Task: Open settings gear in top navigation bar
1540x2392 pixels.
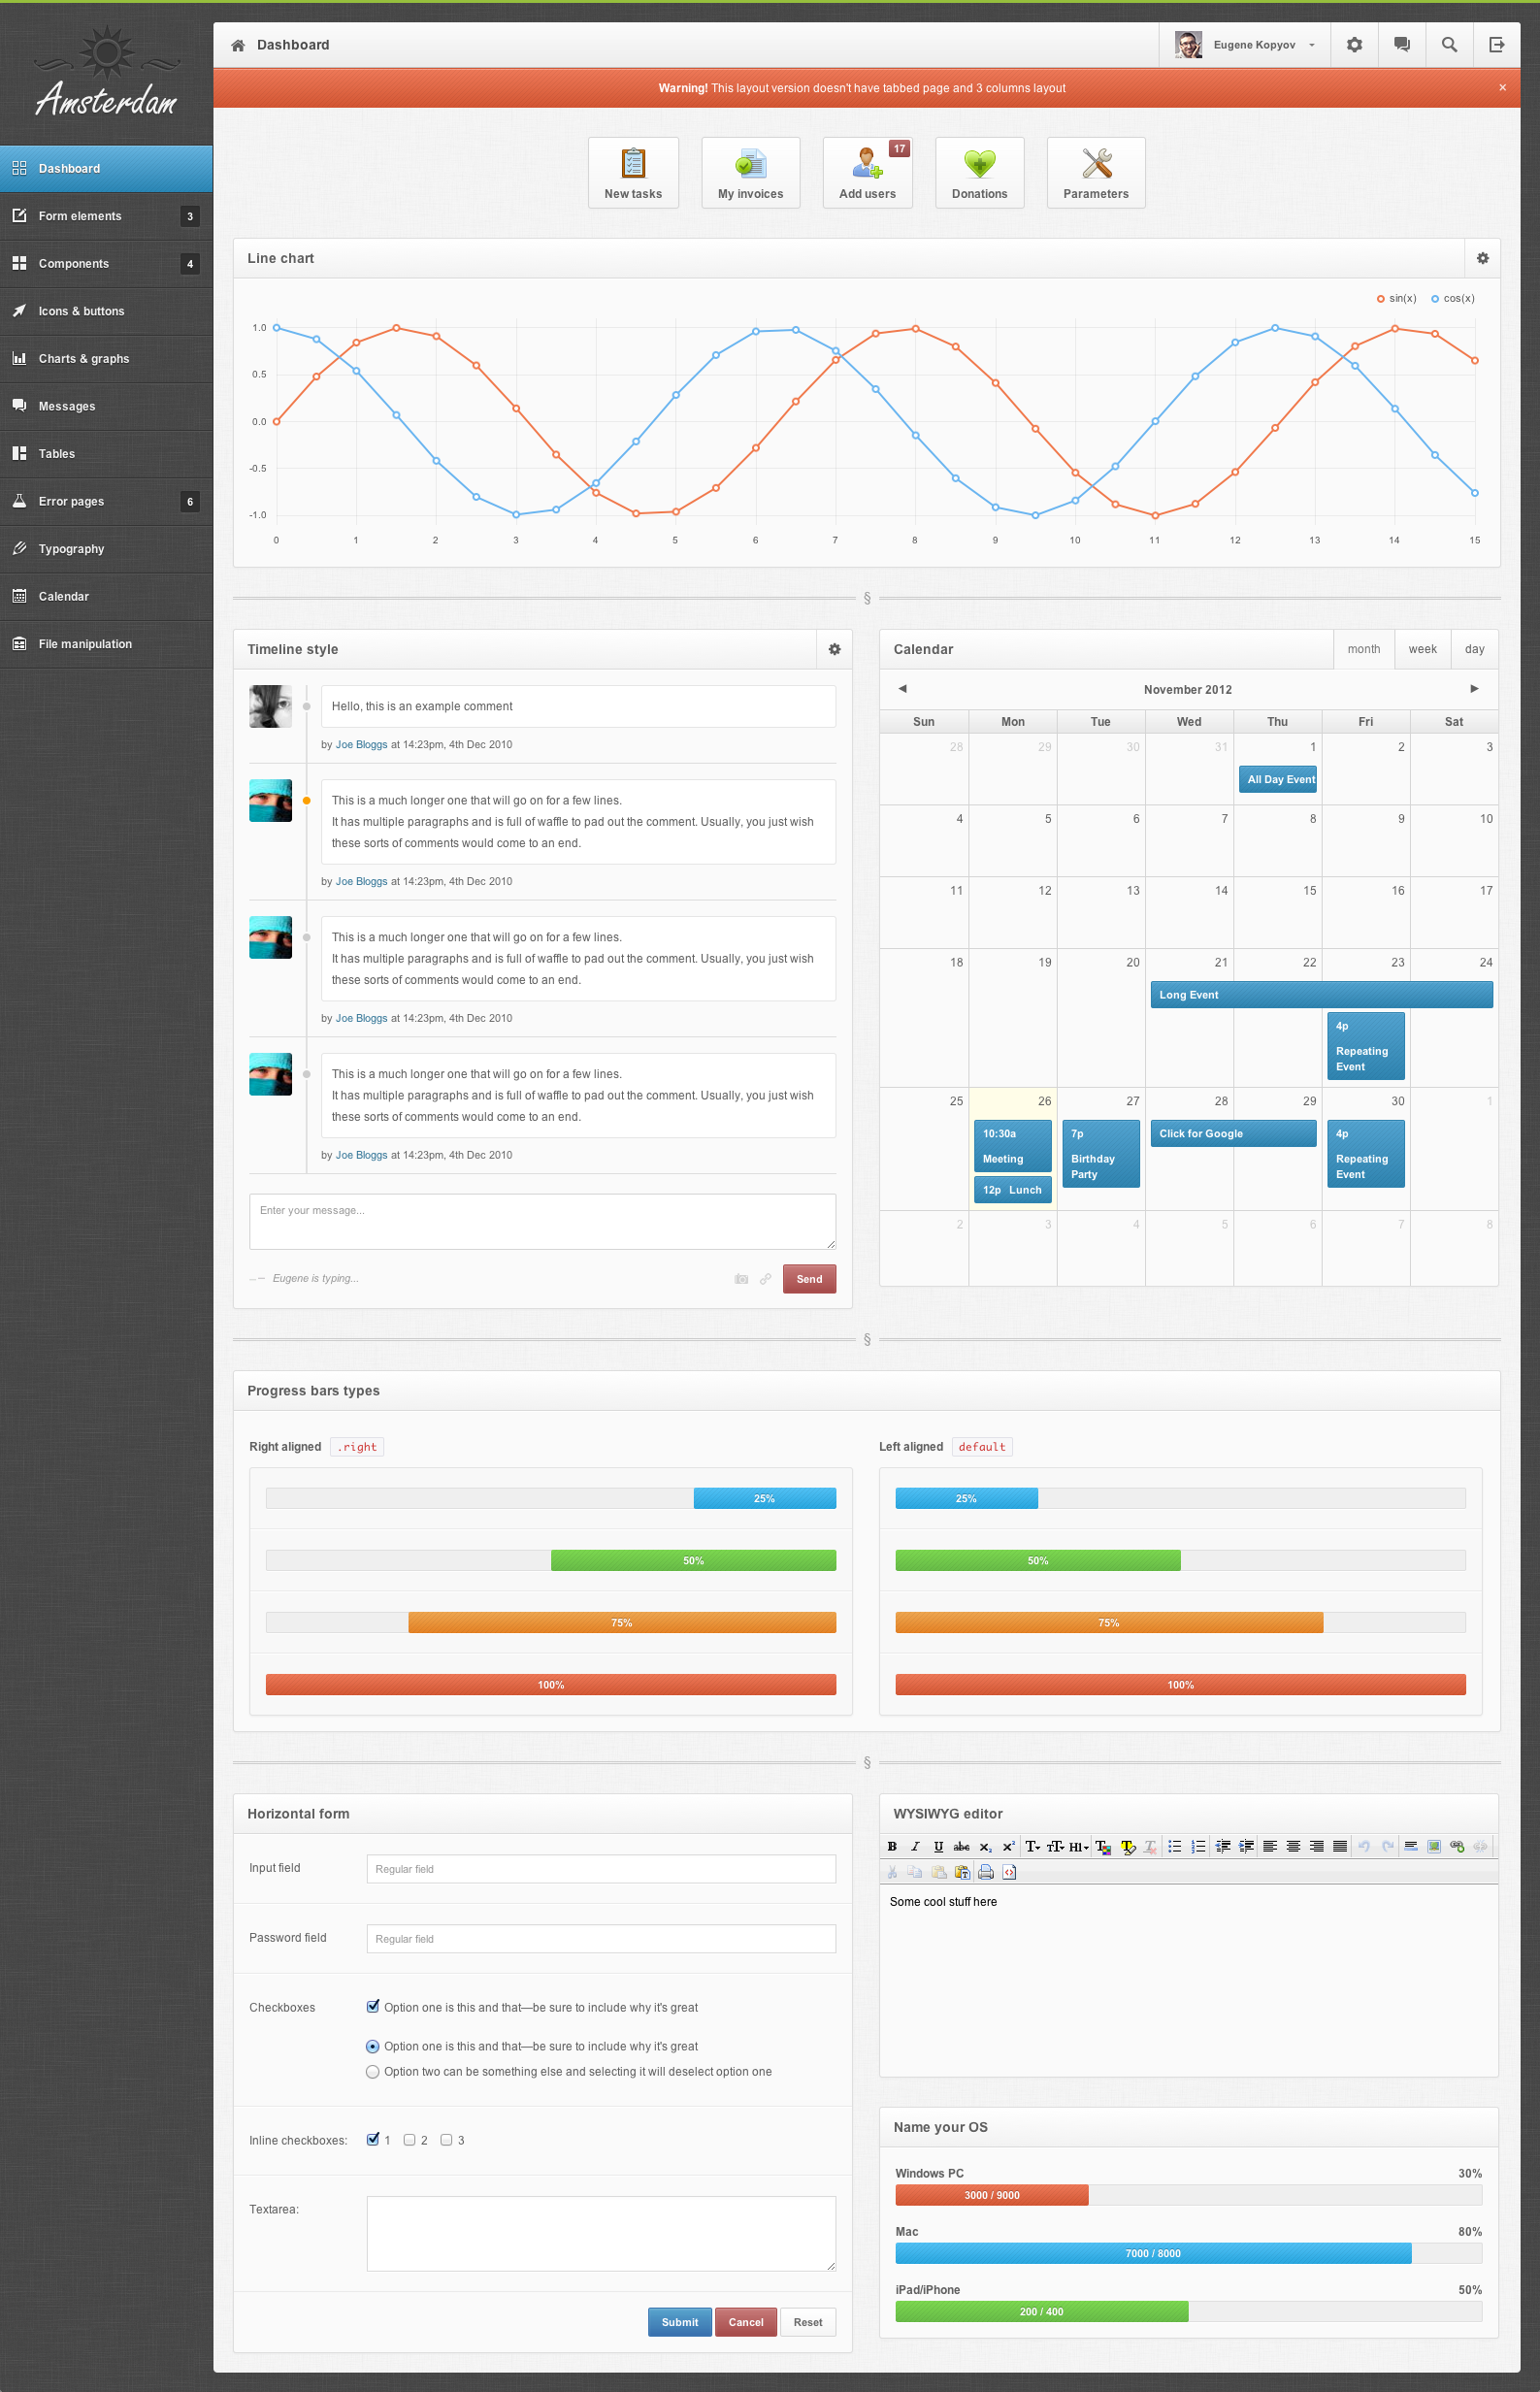Action: pyautogui.click(x=1354, y=45)
